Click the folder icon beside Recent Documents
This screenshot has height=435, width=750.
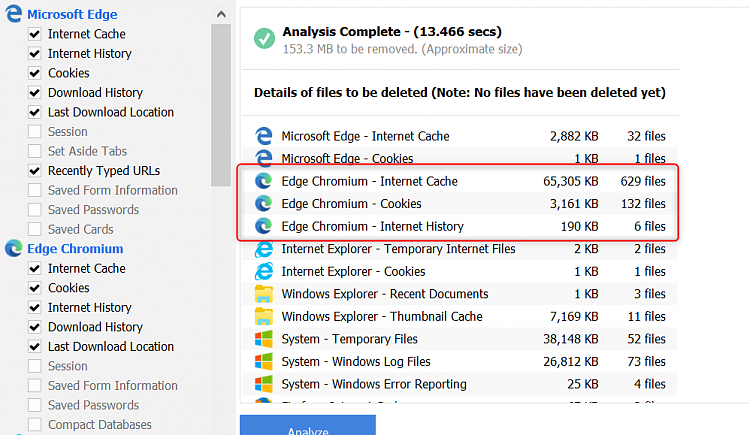[x=264, y=294]
